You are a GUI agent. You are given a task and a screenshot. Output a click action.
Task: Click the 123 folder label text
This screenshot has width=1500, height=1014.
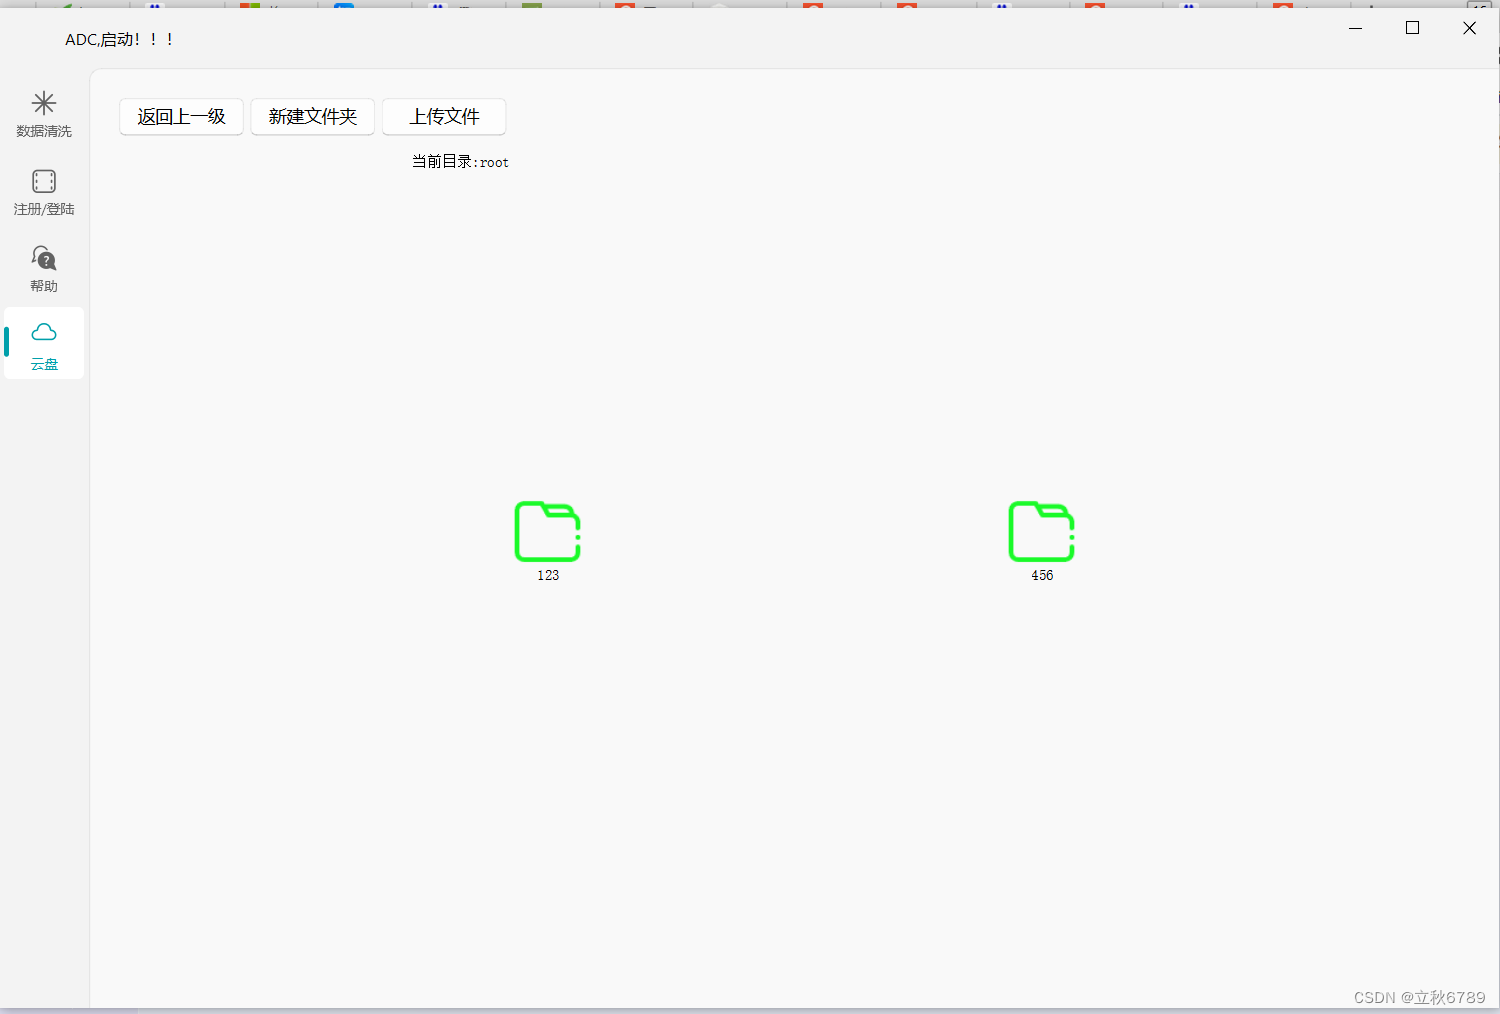547,575
